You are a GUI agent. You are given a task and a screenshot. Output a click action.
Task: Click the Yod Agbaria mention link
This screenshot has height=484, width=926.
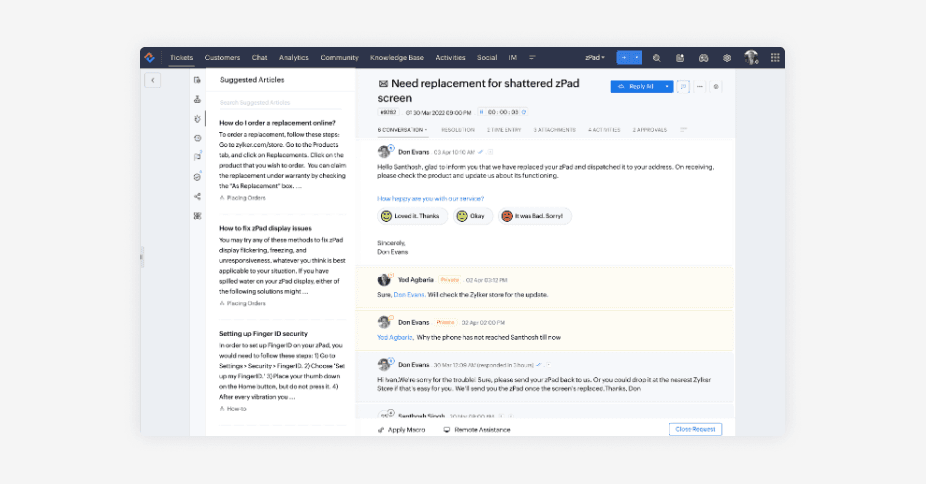[394, 338]
